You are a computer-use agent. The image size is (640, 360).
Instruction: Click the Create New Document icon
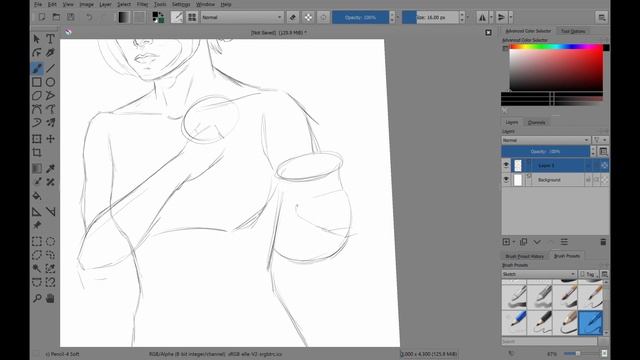[42, 17]
